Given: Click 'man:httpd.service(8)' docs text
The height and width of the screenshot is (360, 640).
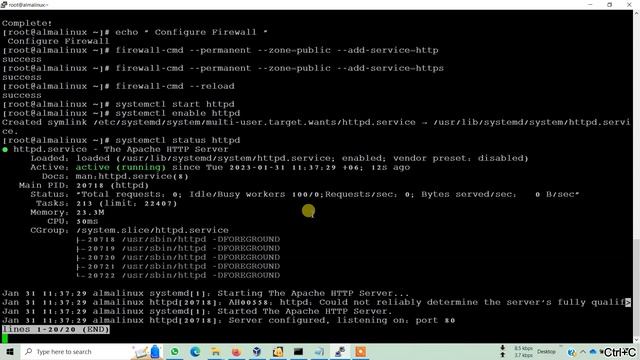Looking at the screenshot, I should (132, 176).
